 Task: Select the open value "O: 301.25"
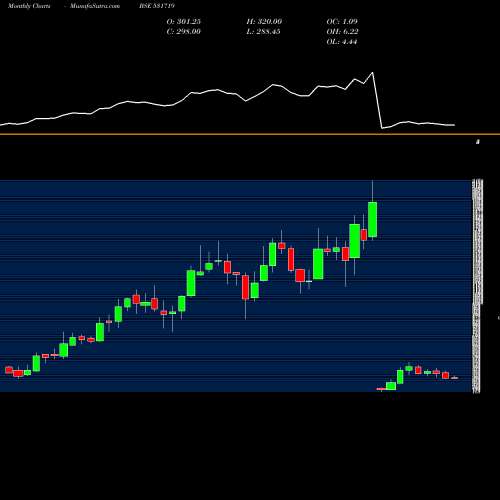click(x=184, y=22)
